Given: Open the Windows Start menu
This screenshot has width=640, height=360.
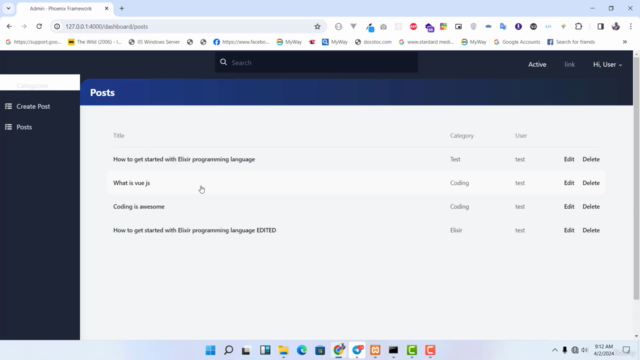Looking at the screenshot, I should point(210,350).
